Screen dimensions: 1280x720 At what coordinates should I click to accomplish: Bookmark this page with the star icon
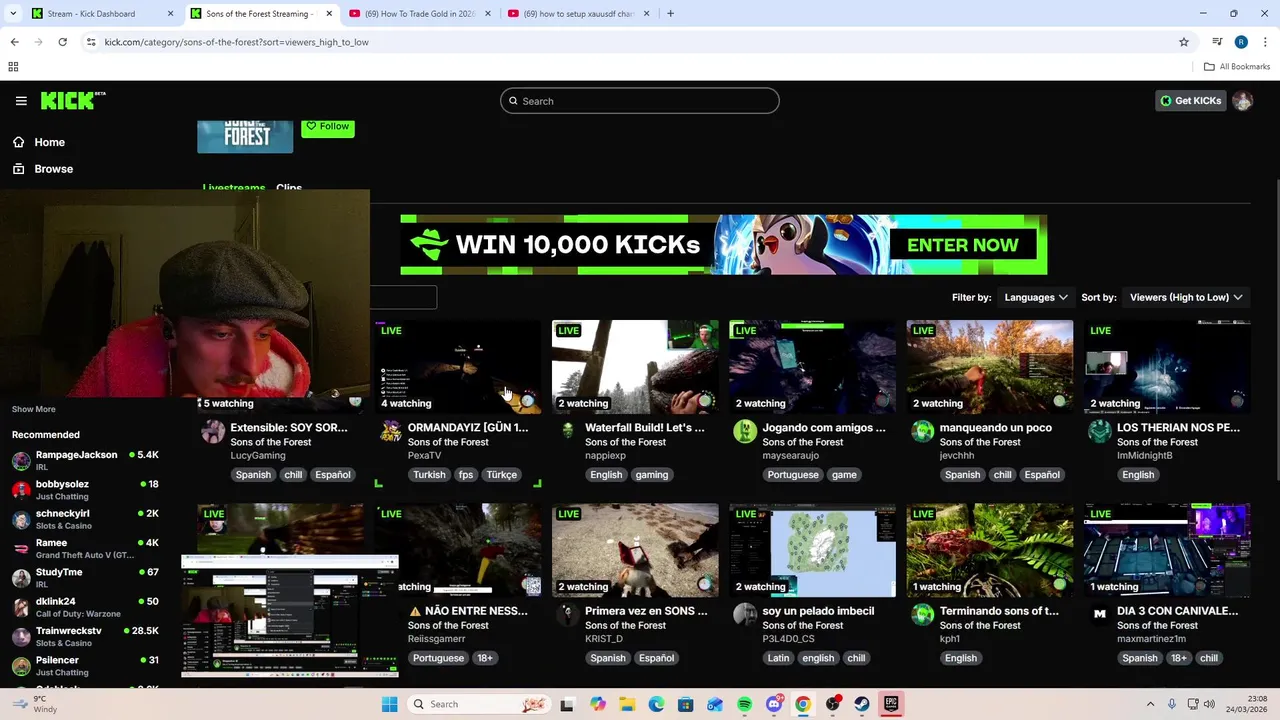[x=1184, y=42]
